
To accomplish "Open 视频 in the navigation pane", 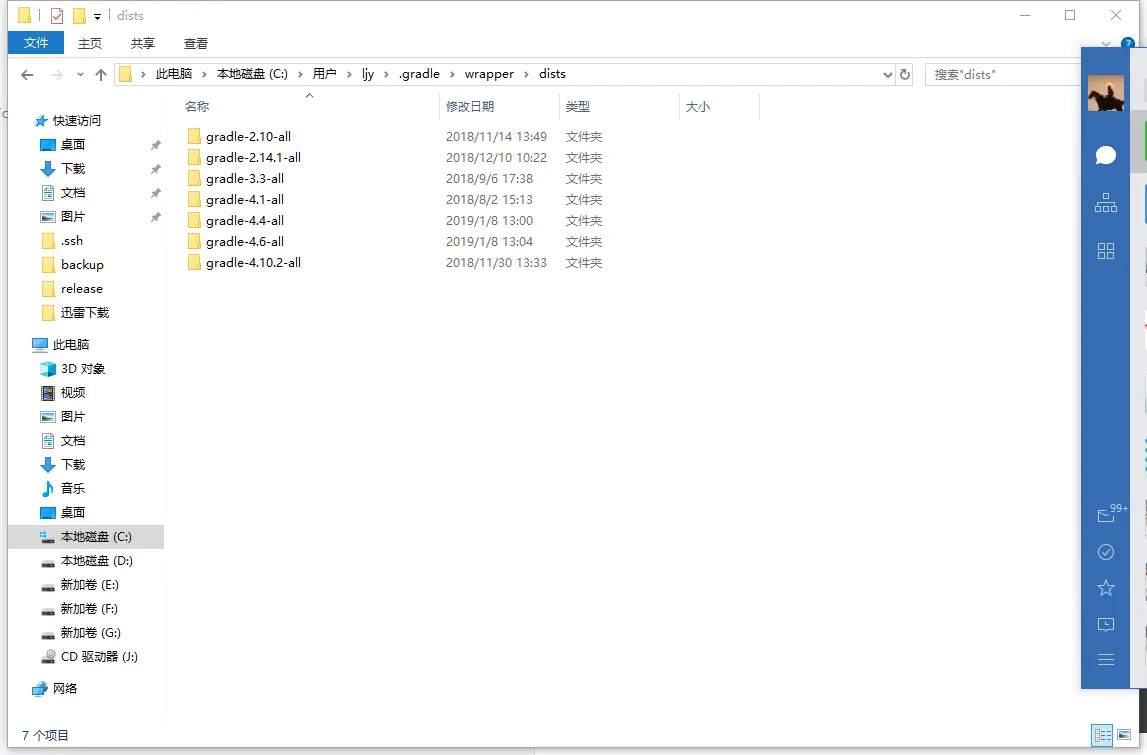I will point(72,393).
